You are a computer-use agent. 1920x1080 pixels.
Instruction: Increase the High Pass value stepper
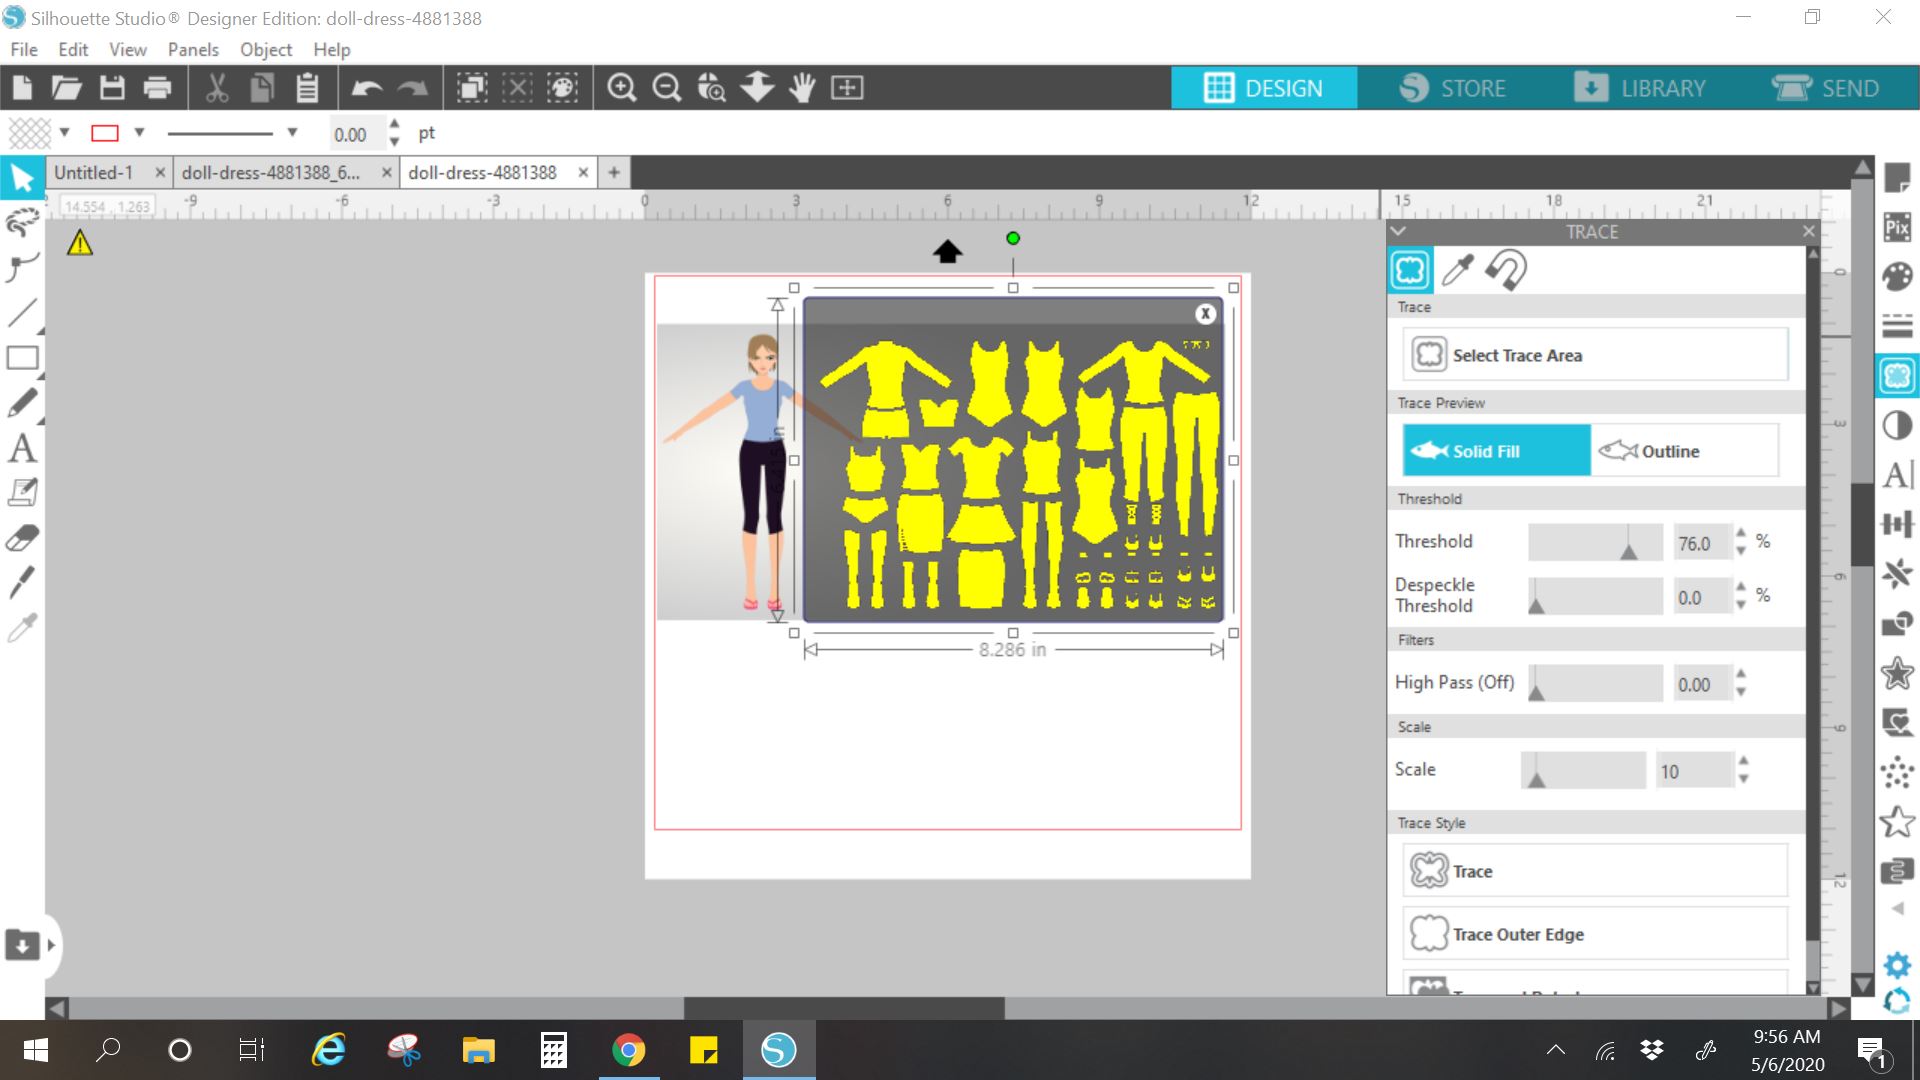pyautogui.click(x=1741, y=675)
